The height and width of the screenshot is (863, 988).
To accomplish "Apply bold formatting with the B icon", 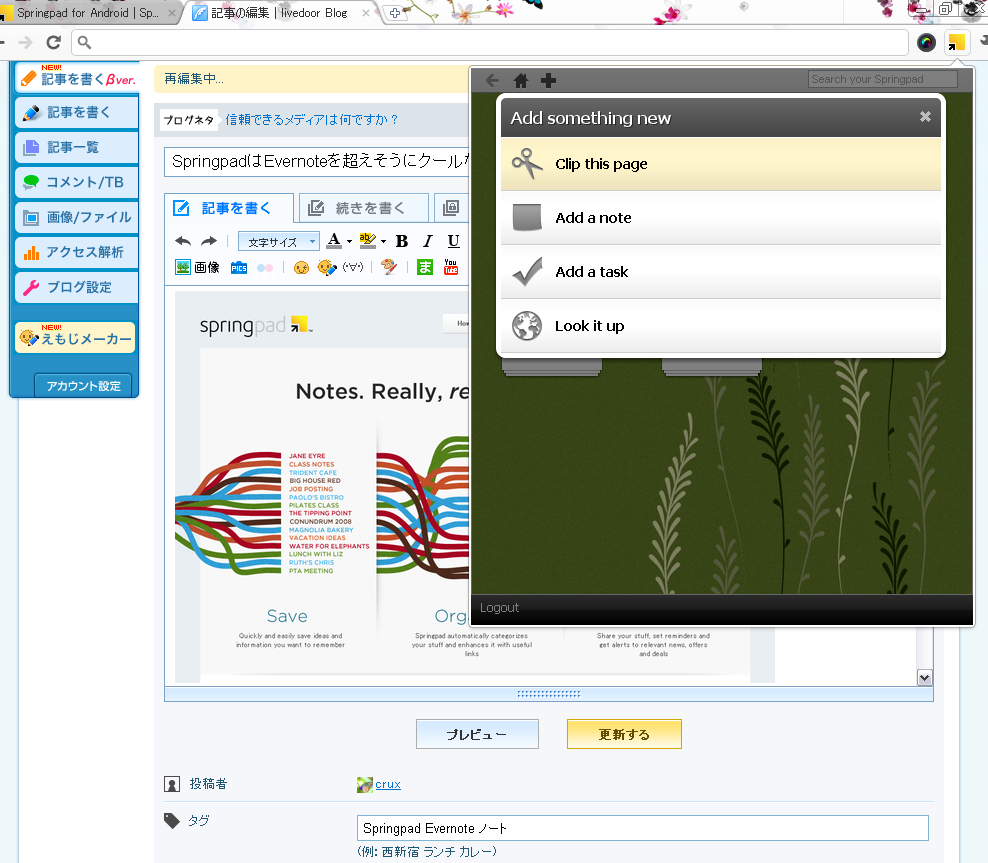I will click(x=401, y=241).
